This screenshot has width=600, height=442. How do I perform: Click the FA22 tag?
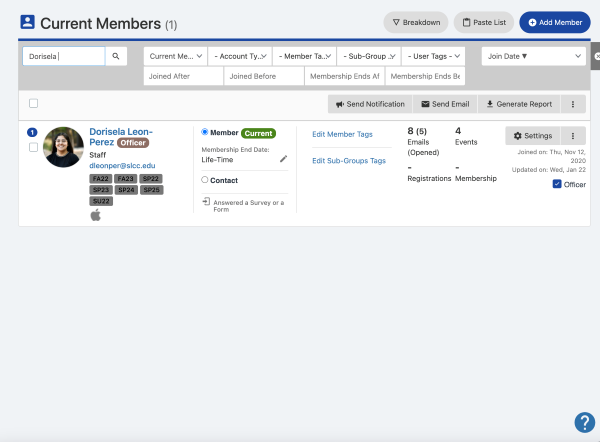tap(101, 179)
